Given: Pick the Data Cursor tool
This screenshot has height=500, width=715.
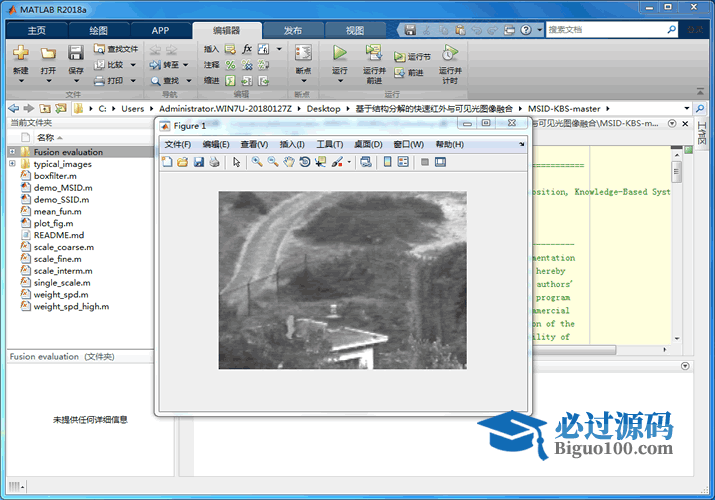Looking at the screenshot, I should click(320, 162).
